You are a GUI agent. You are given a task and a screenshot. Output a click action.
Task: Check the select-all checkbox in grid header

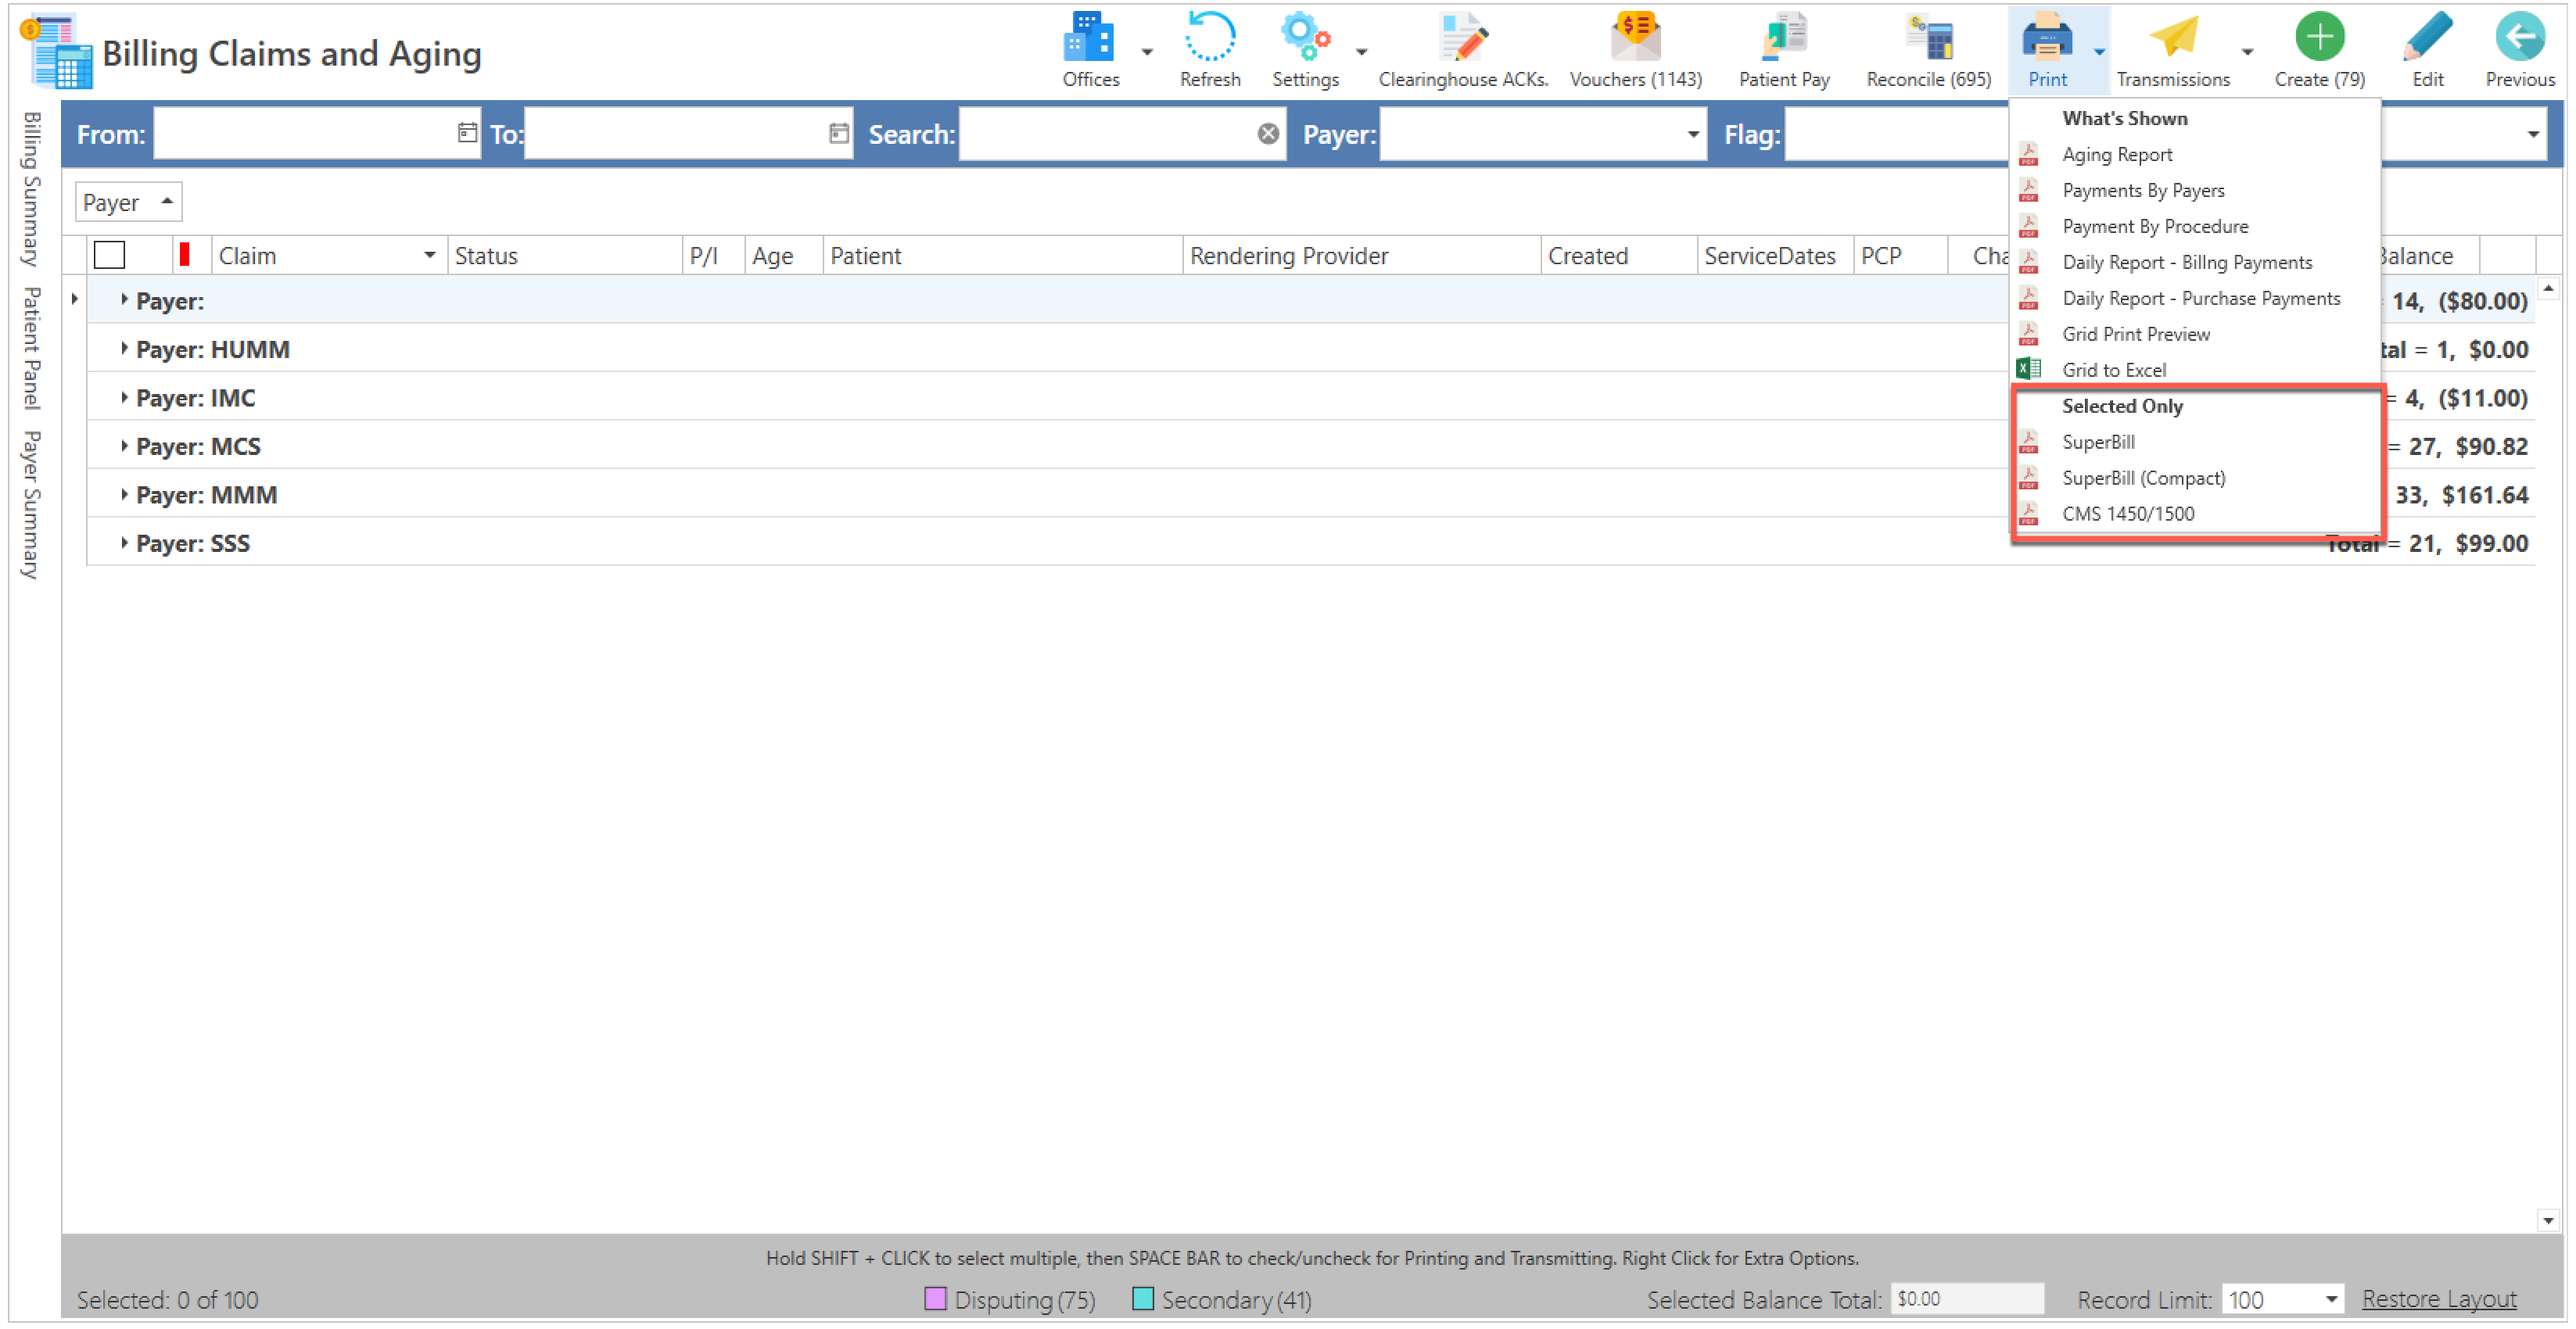[109, 256]
